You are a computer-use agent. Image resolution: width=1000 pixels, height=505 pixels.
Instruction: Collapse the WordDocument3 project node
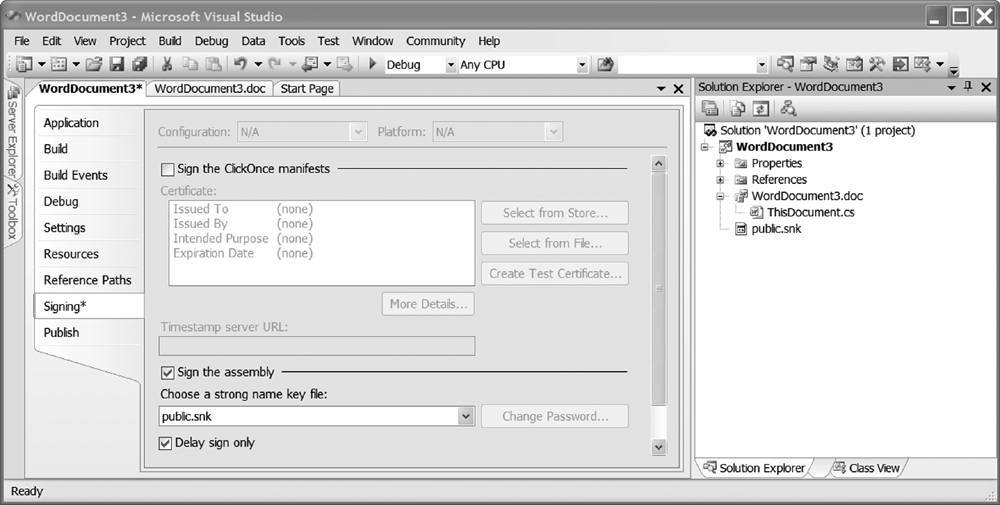pos(705,147)
